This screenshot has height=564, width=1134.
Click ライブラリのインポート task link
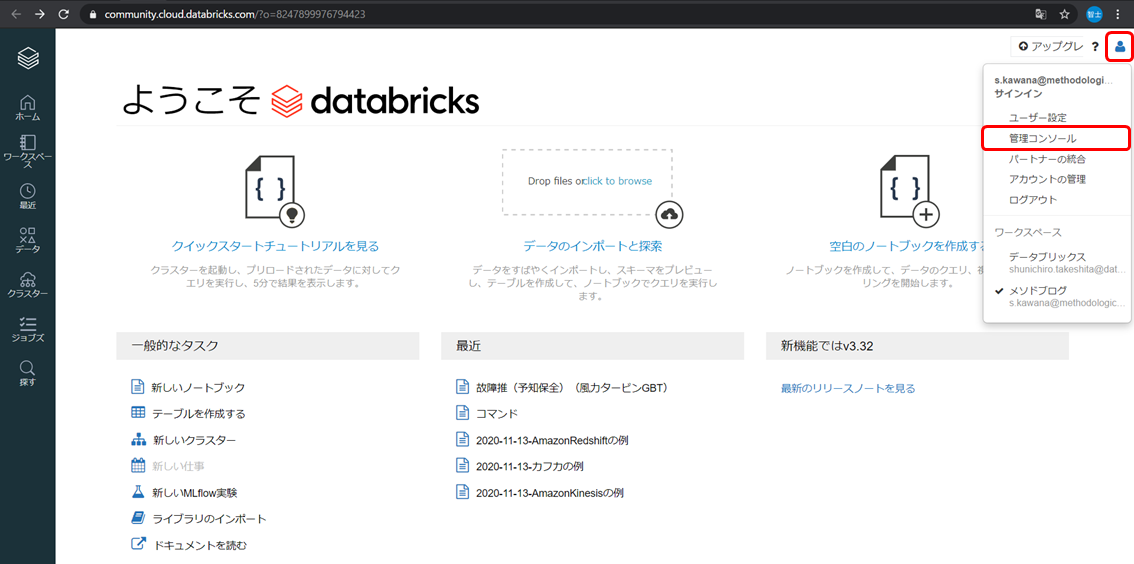(209, 518)
